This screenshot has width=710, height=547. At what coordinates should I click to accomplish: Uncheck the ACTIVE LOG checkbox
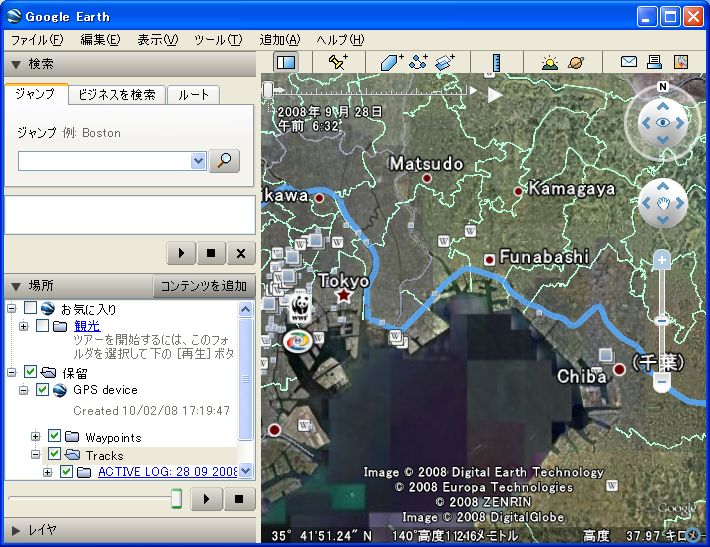(x=67, y=471)
